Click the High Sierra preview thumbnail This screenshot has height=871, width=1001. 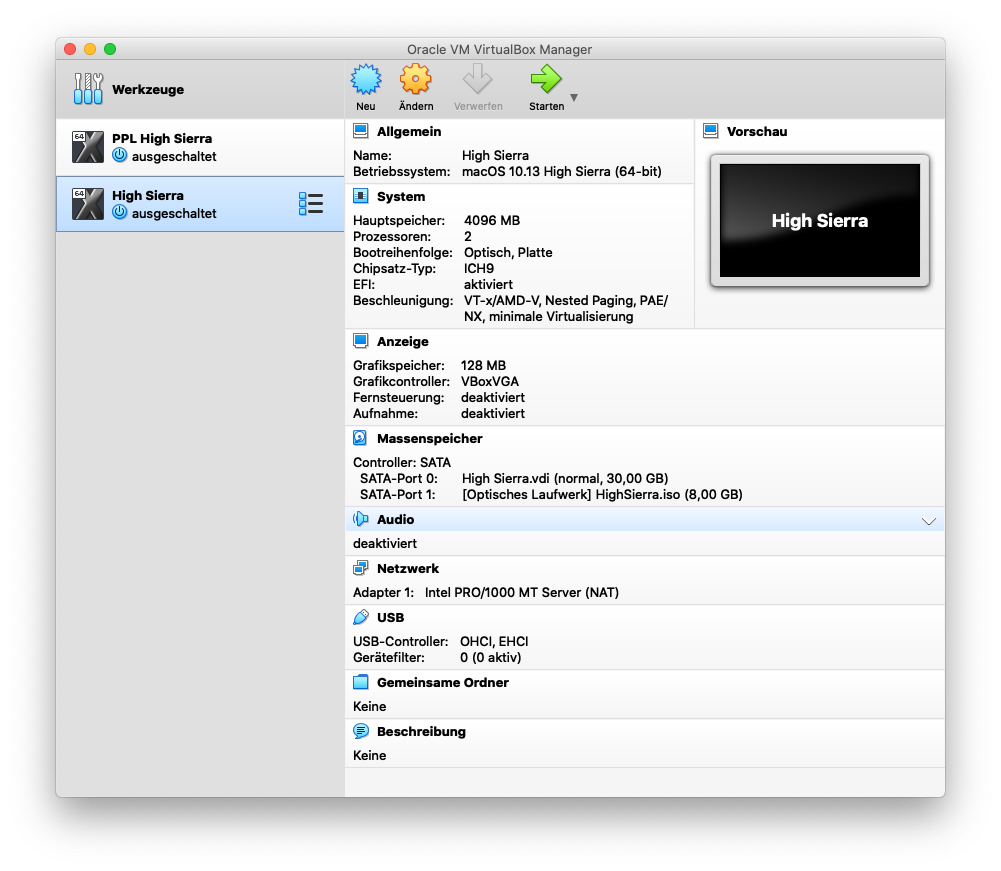(x=819, y=221)
